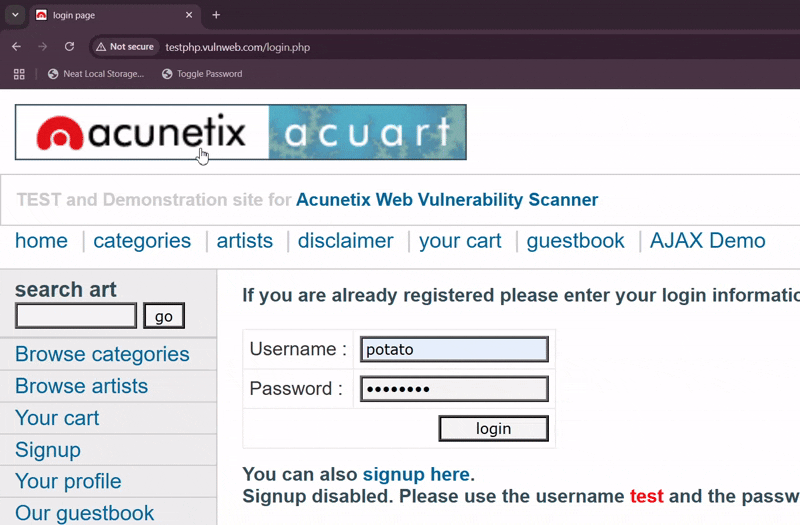Viewport: 800px width, 525px height.
Task: Submit the form with the login button
Action: 493,429
